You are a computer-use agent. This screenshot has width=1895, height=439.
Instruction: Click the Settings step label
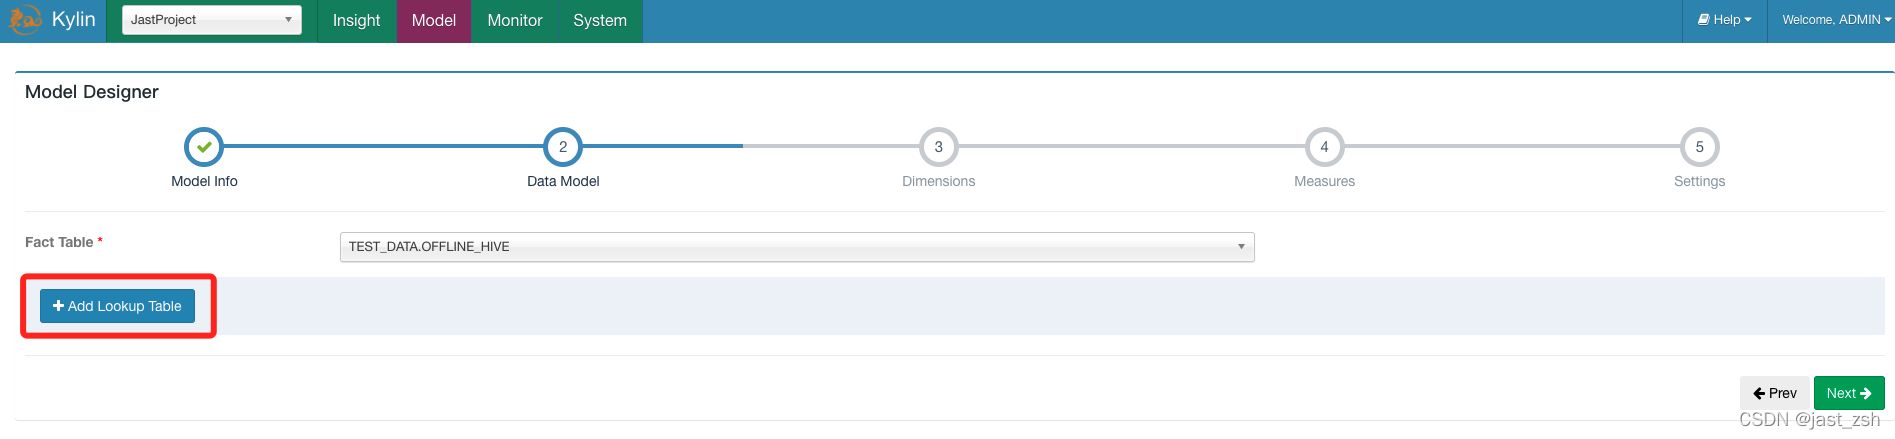click(1699, 181)
